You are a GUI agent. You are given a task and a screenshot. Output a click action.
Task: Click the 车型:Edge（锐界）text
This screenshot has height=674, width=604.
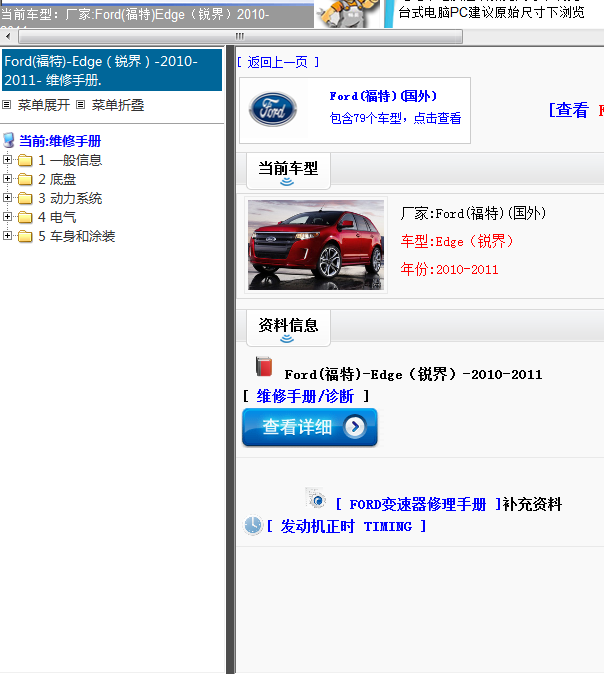457,242
